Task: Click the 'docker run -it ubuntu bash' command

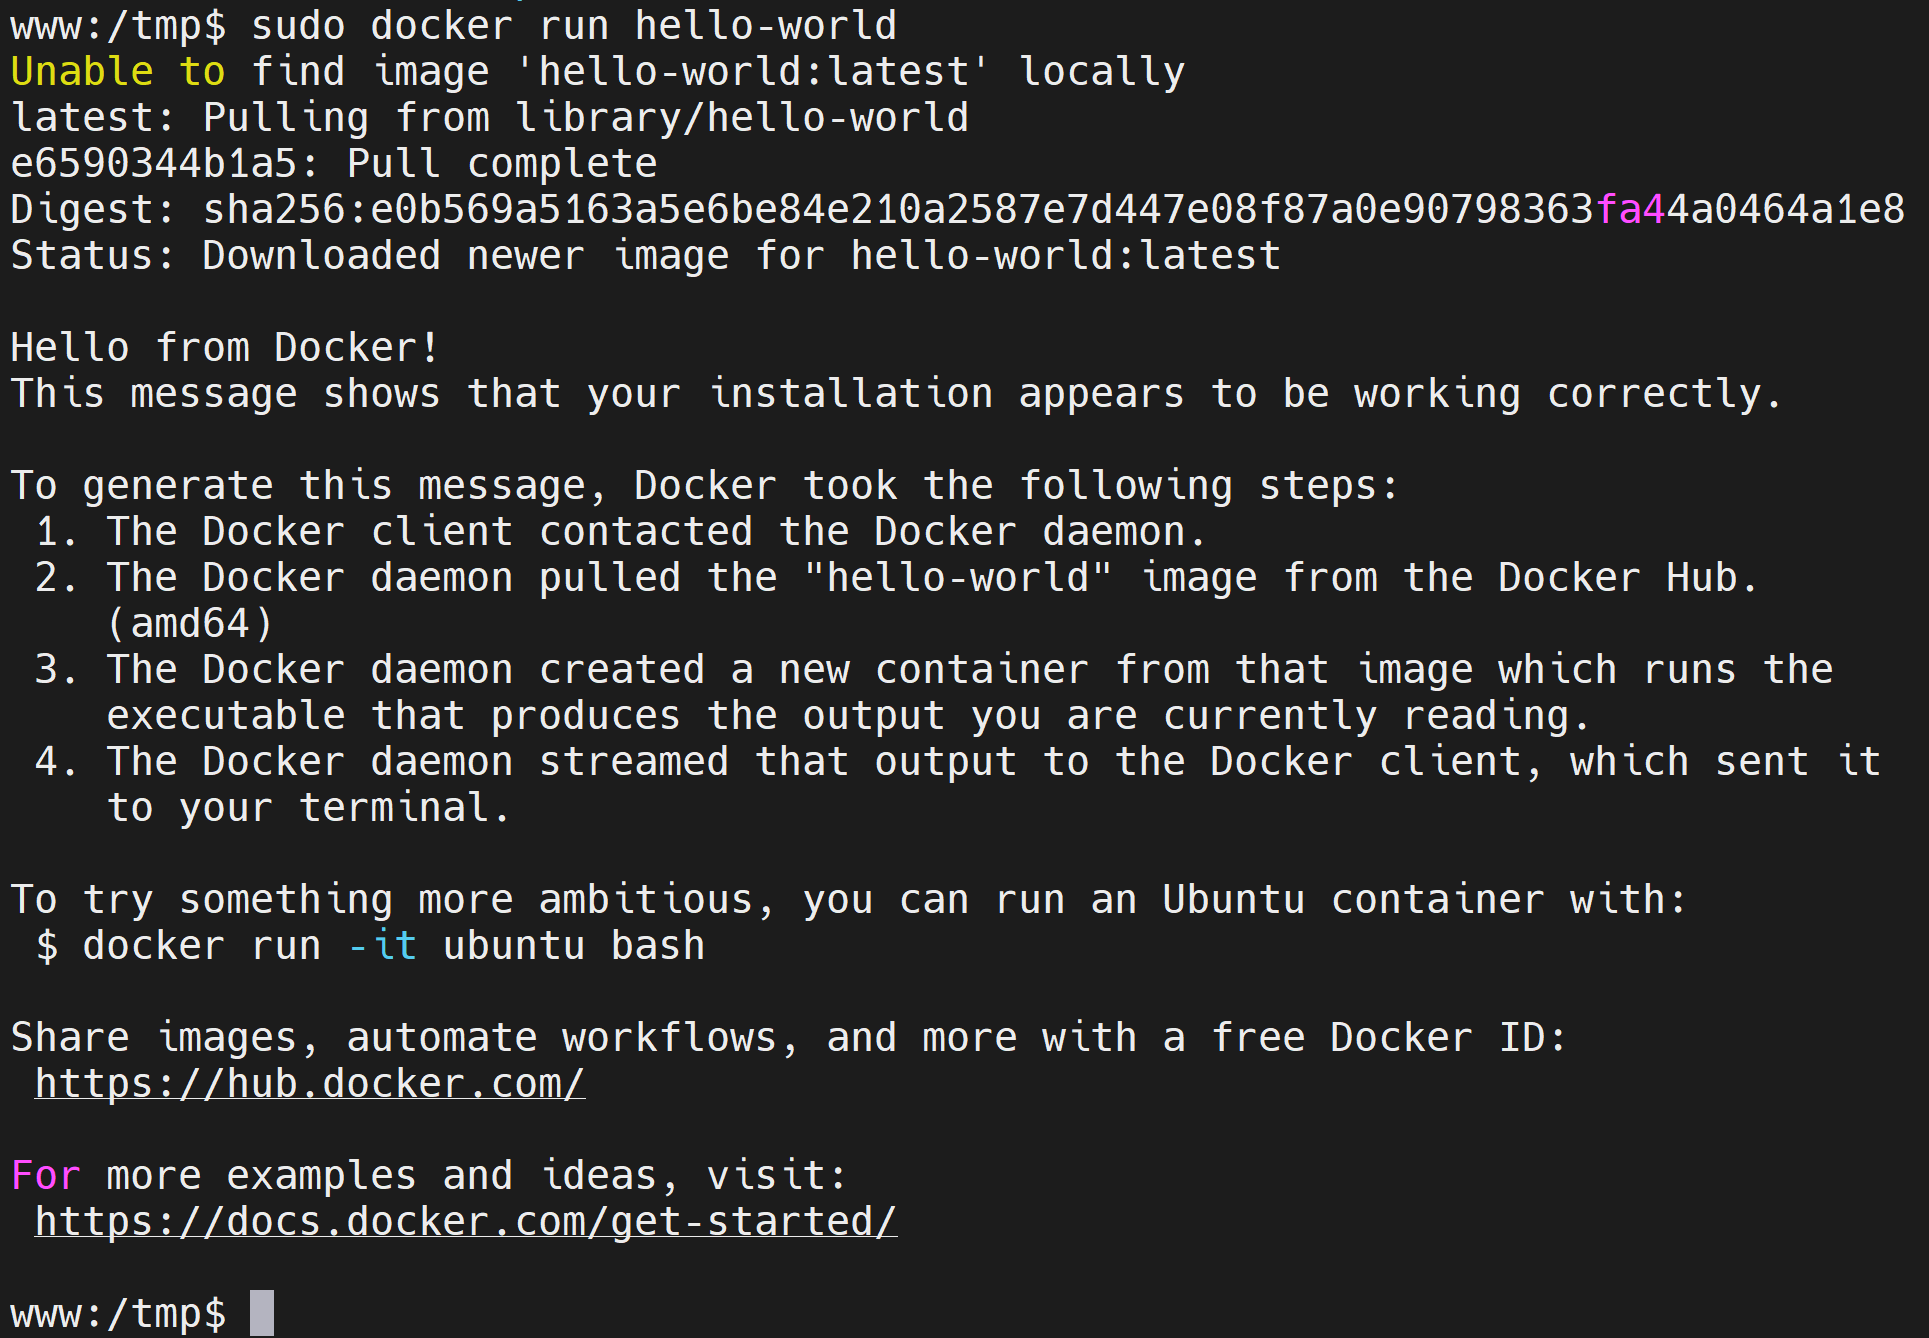Action: click(394, 946)
